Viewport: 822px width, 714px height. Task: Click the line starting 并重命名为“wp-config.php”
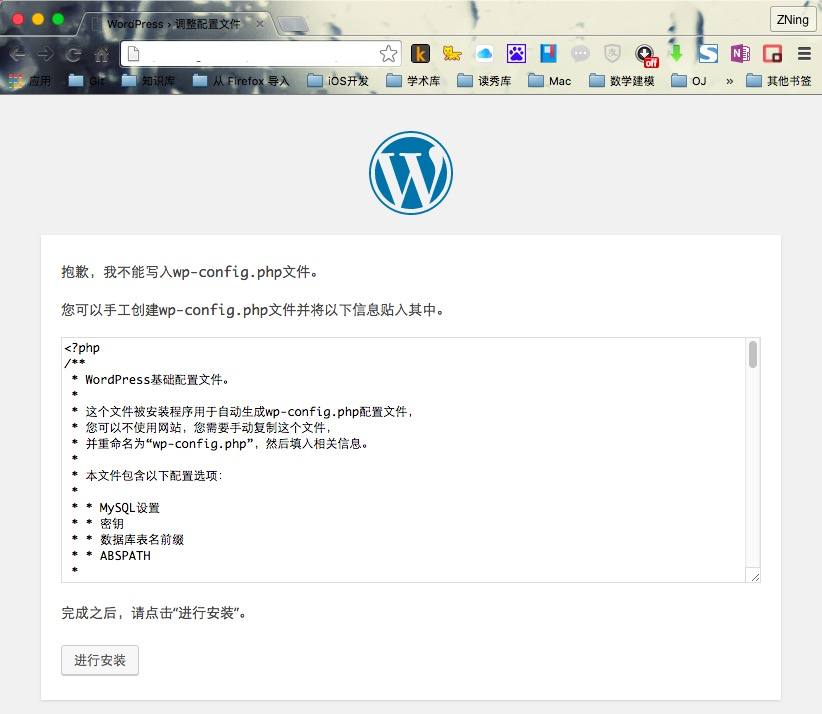click(x=226, y=444)
